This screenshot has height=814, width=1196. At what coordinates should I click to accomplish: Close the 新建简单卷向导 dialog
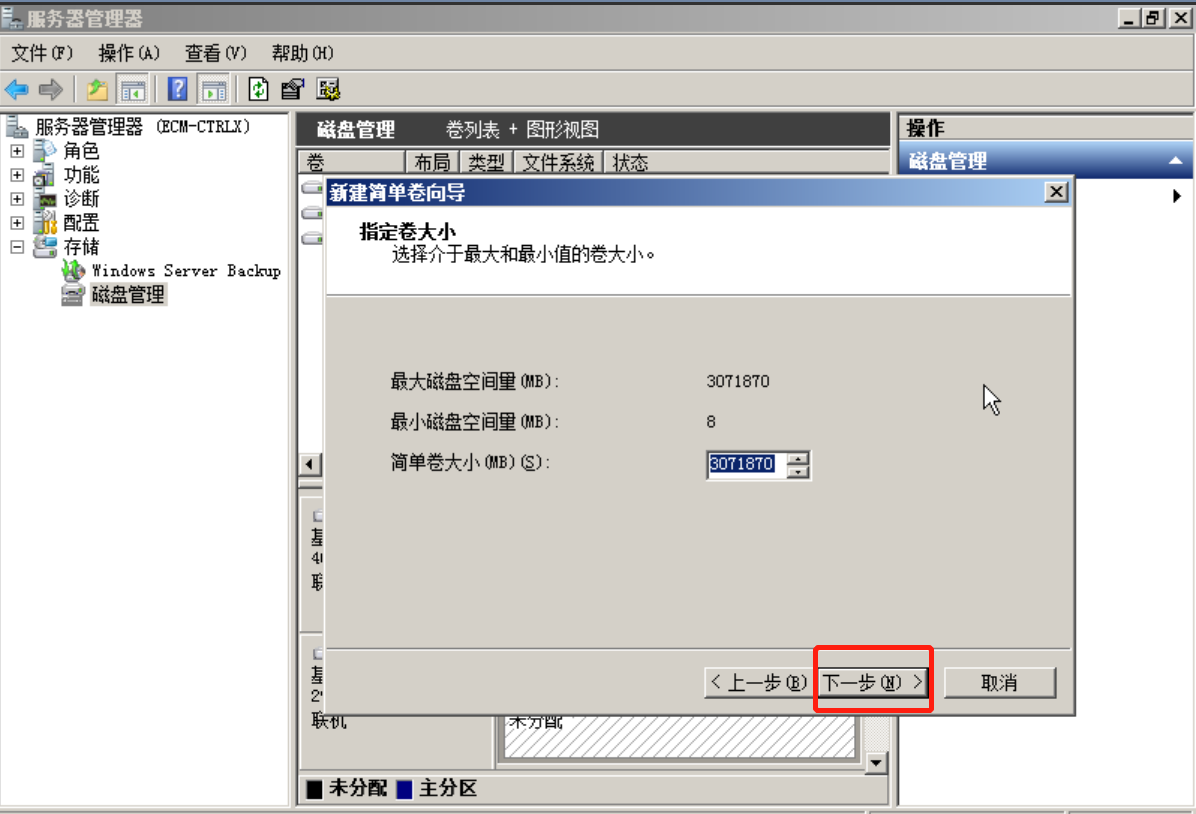coord(1056,192)
